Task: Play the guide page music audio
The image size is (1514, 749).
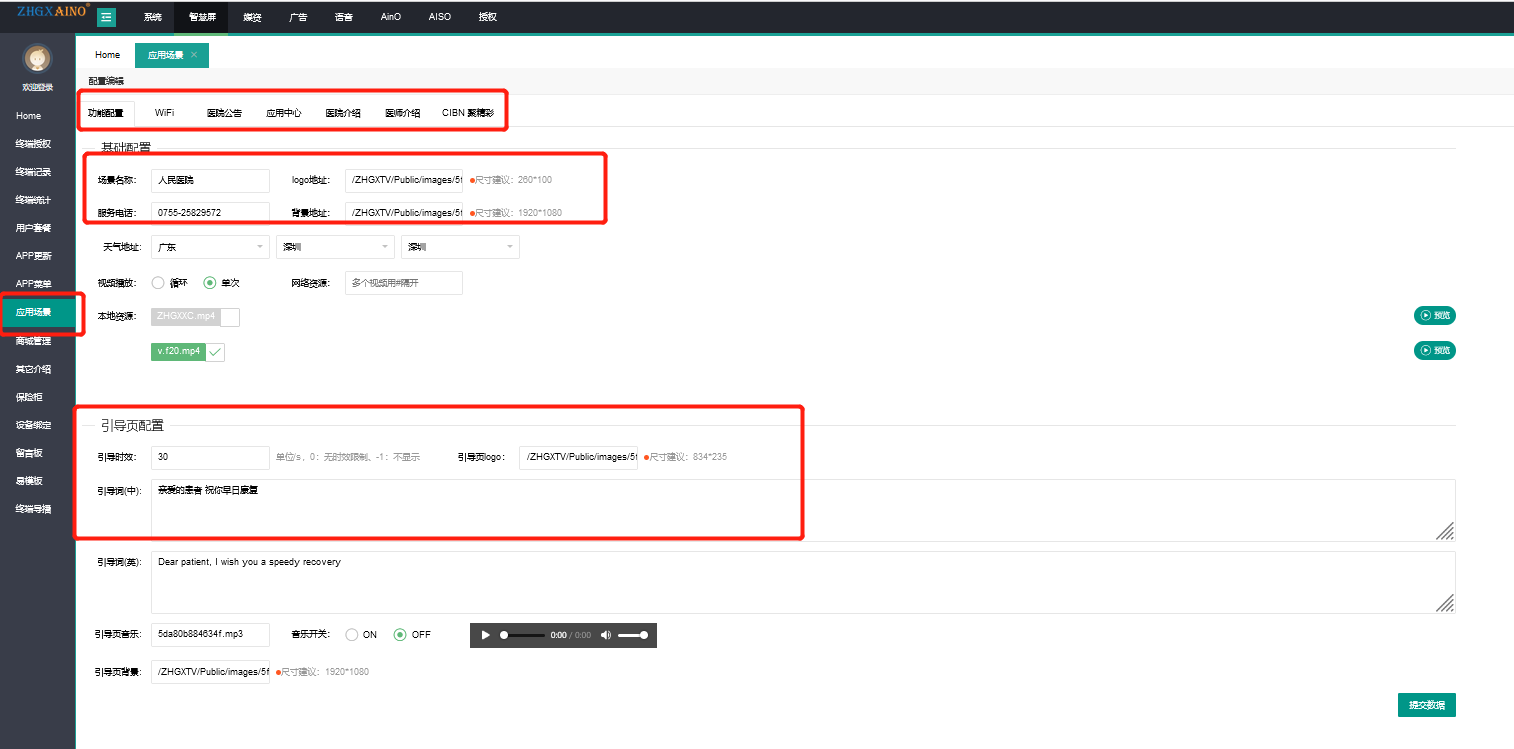Action: click(486, 635)
